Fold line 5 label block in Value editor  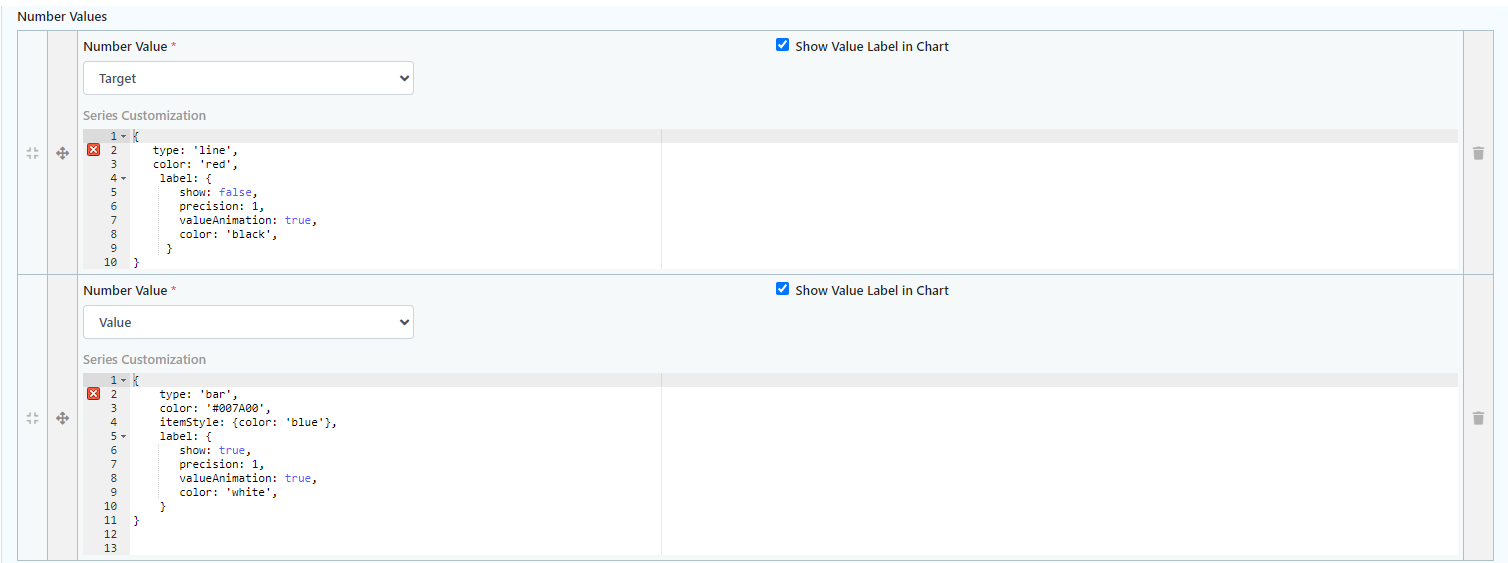pyautogui.click(x=124, y=436)
